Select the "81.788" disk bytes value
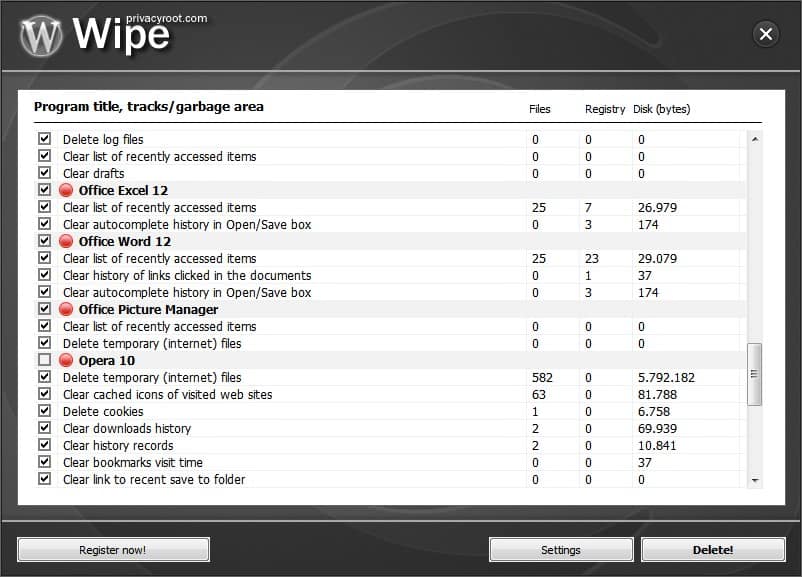This screenshot has height=577, width=802. click(657, 394)
